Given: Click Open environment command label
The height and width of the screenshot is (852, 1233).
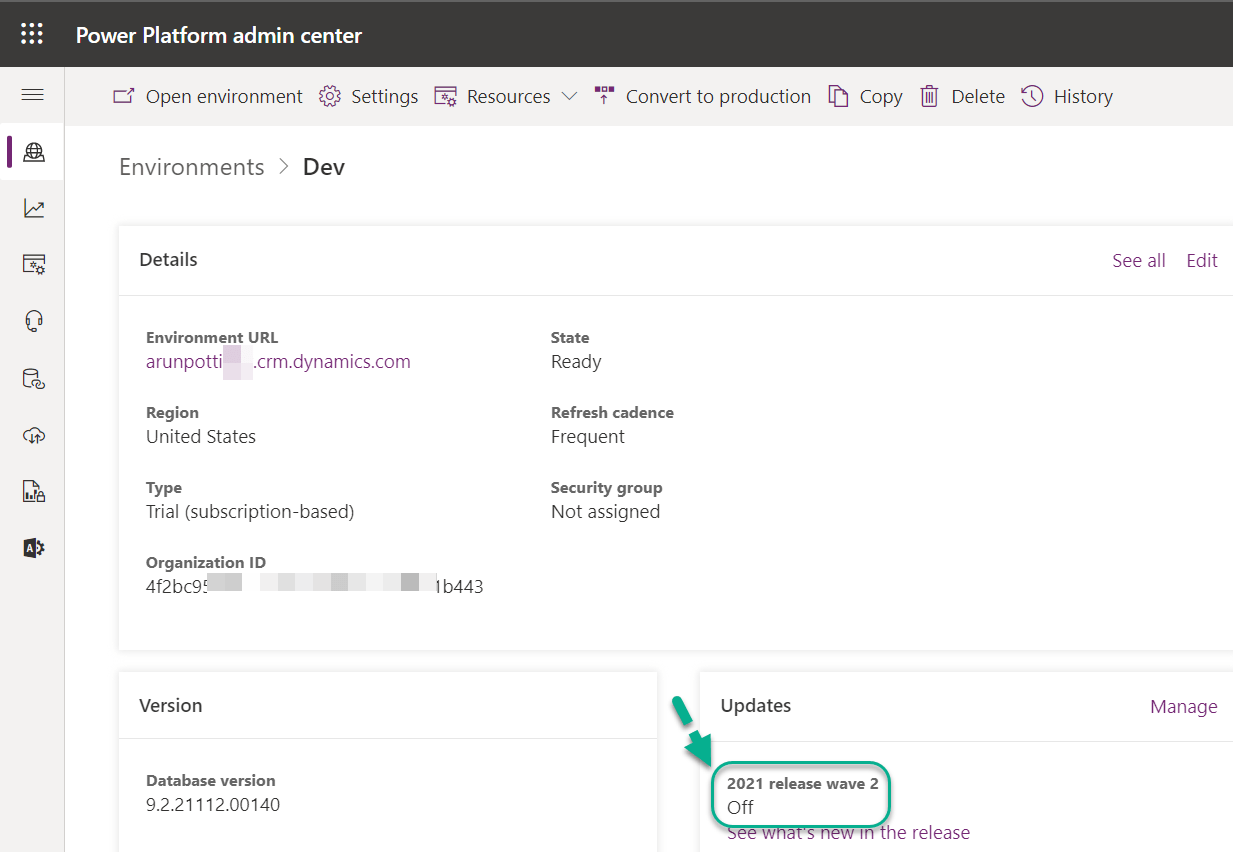Looking at the screenshot, I should tap(224, 96).
